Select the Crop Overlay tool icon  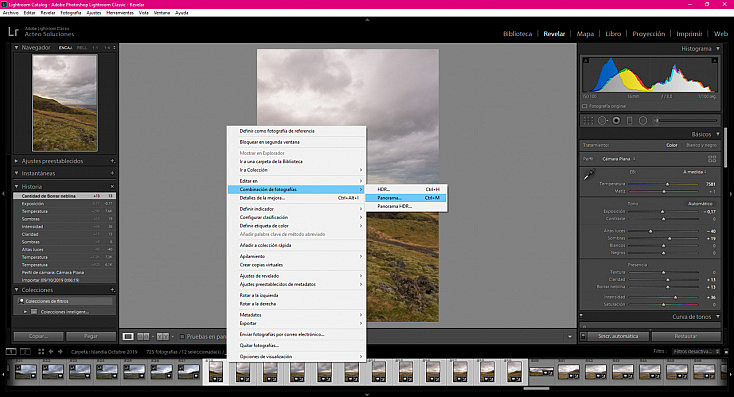tap(588, 121)
